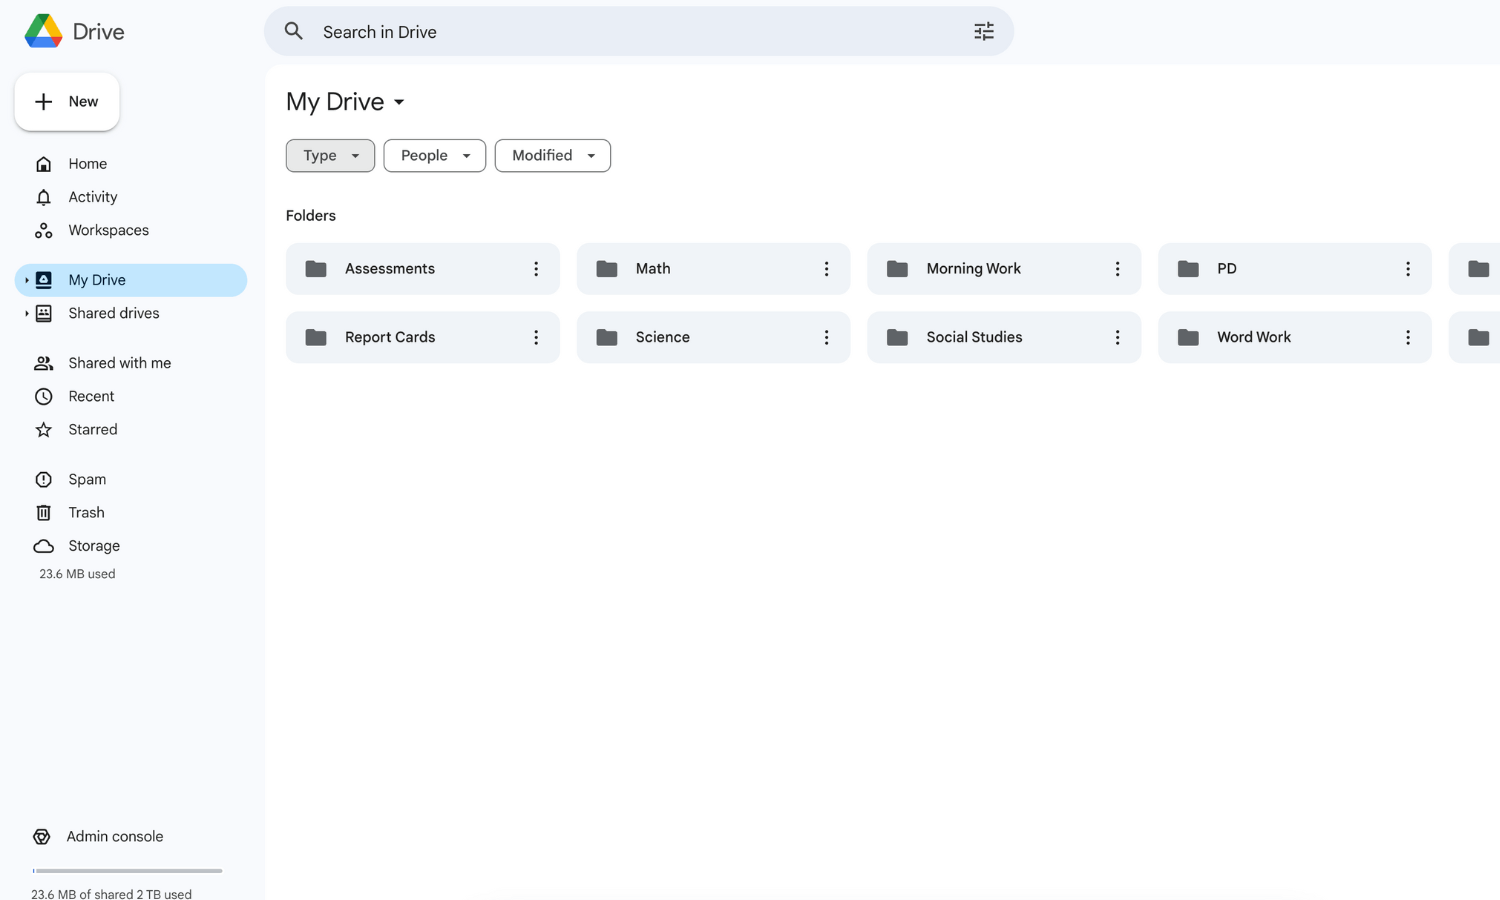The image size is (1500, 900).
Task: Select Workspaces in the sidebar
Action: (108, 230)
